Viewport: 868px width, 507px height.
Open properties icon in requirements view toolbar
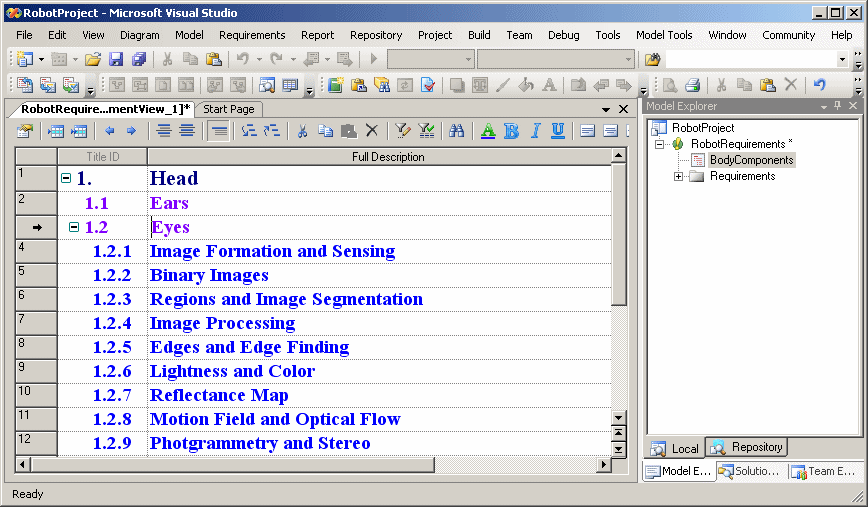tap(25, 131)
